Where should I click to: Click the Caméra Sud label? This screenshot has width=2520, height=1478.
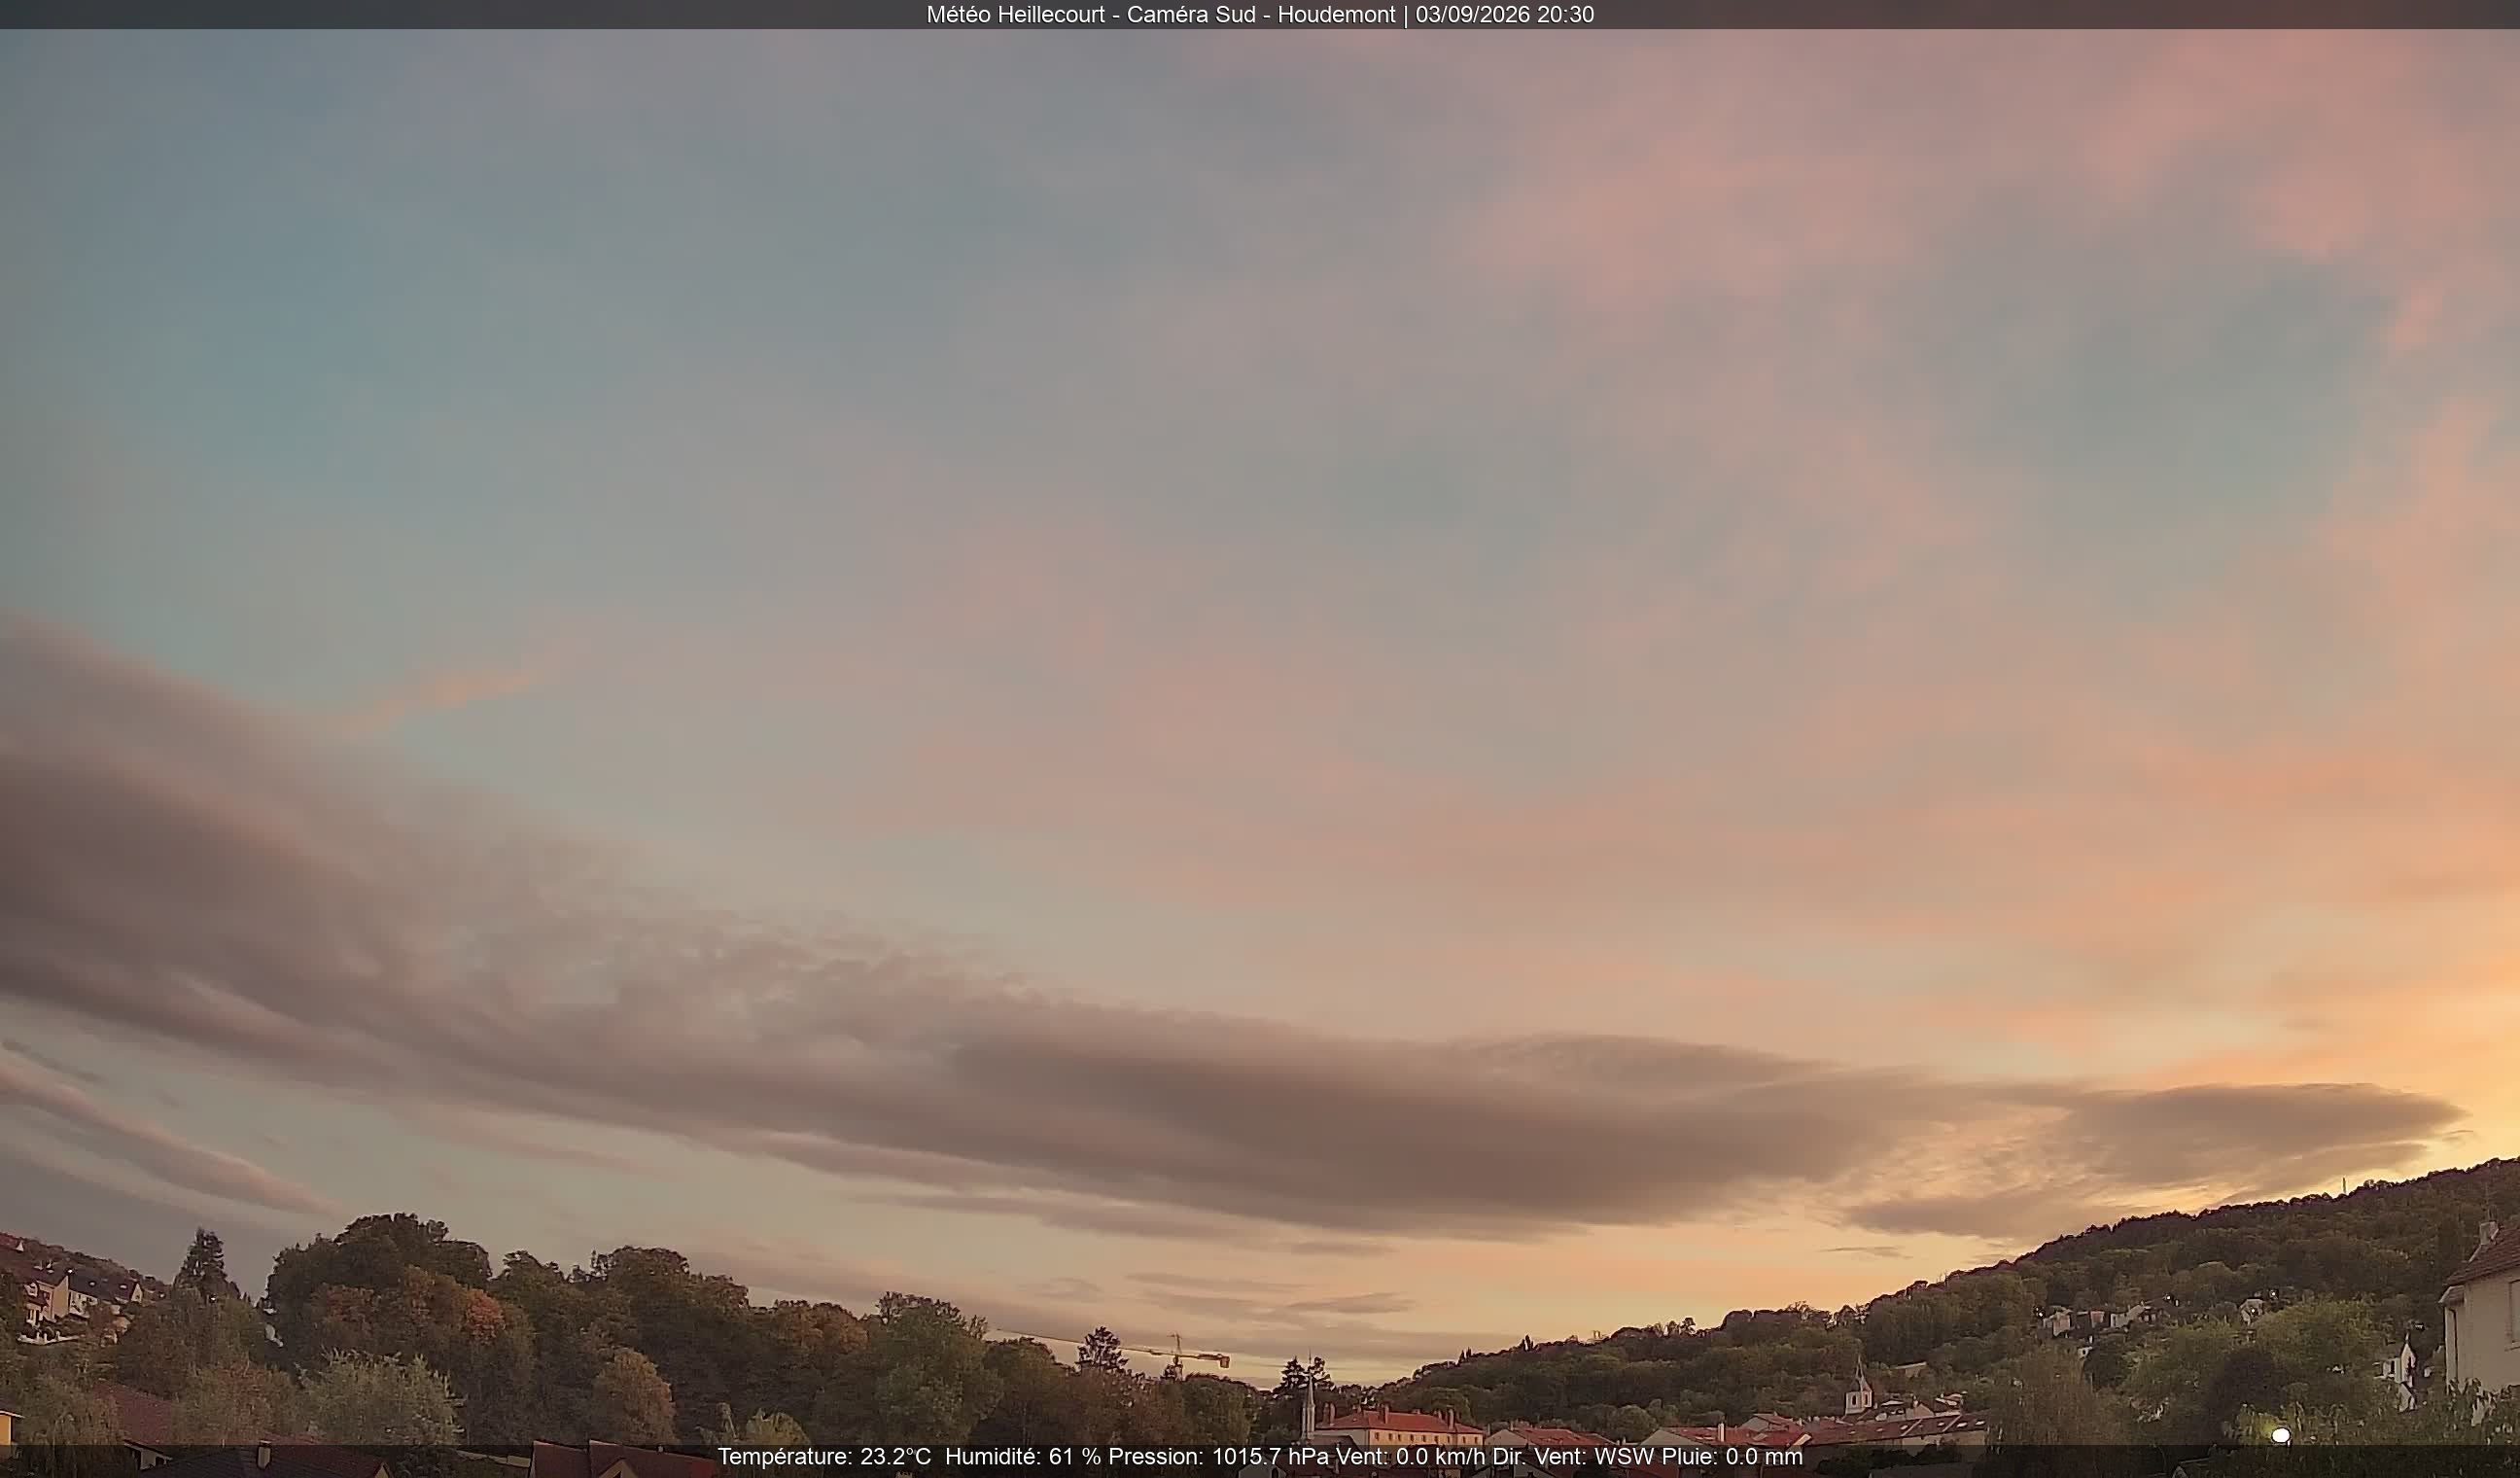point(1193,15)
